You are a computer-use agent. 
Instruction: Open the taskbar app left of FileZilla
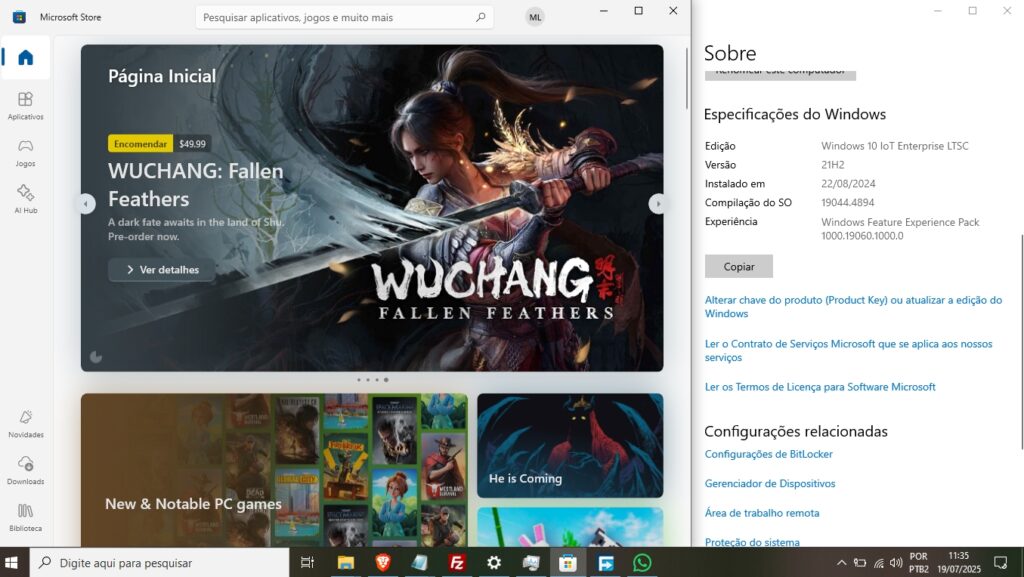(420, 563)
